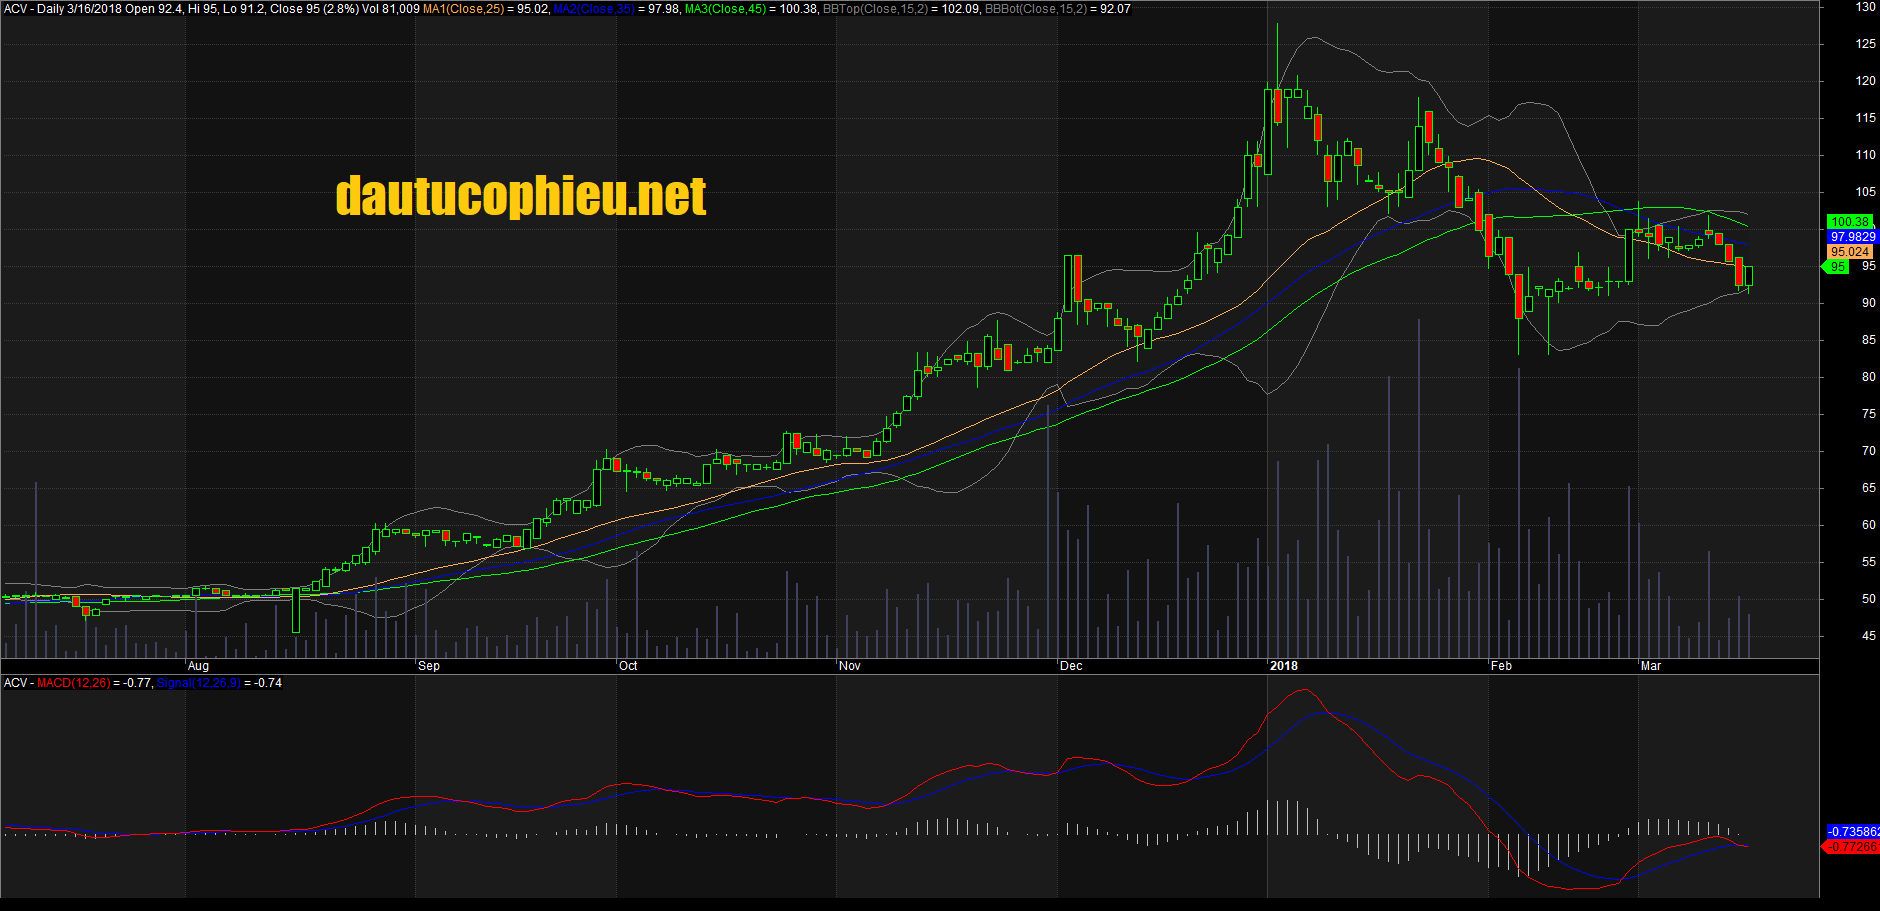Image resolution: width=1880 pixels, height=911 pixels.
Task: Select the MA2(Close,30) = 97.98 legend label
Action: tap(616, 9)
